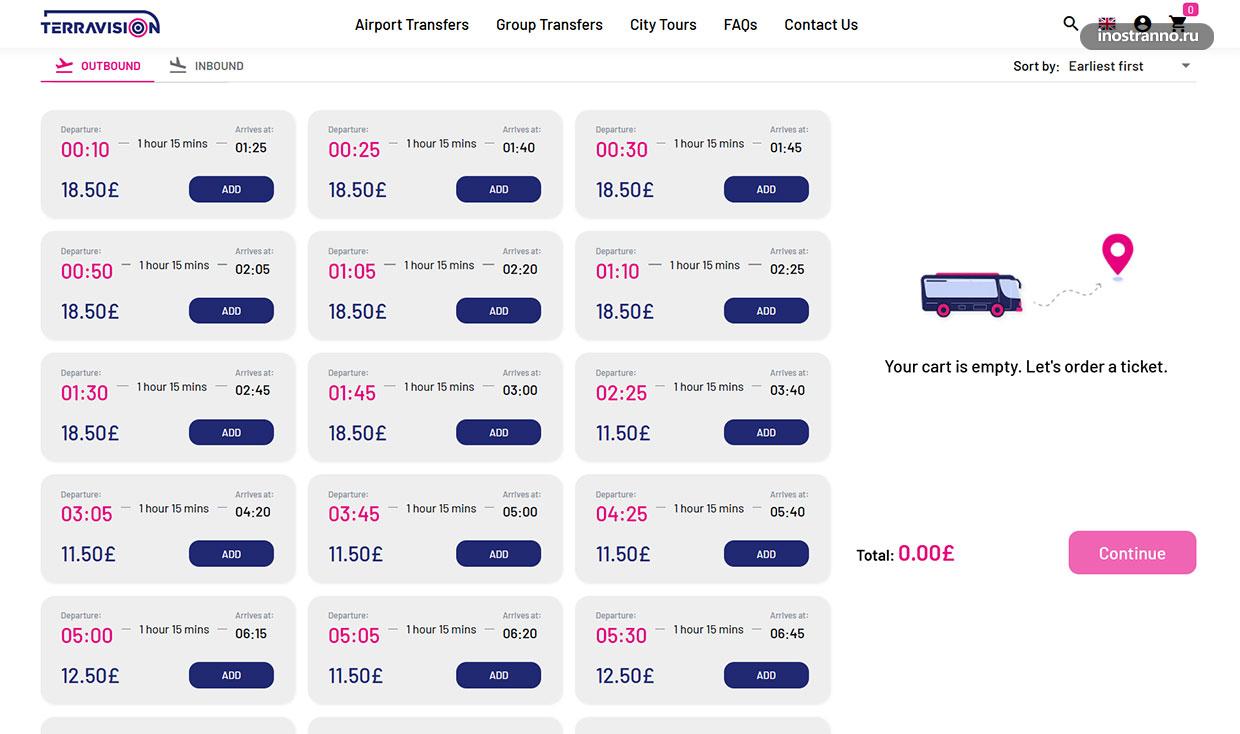Screen dimensions: 1240x734
Task: Open the user account icon
Action: 1143,23
